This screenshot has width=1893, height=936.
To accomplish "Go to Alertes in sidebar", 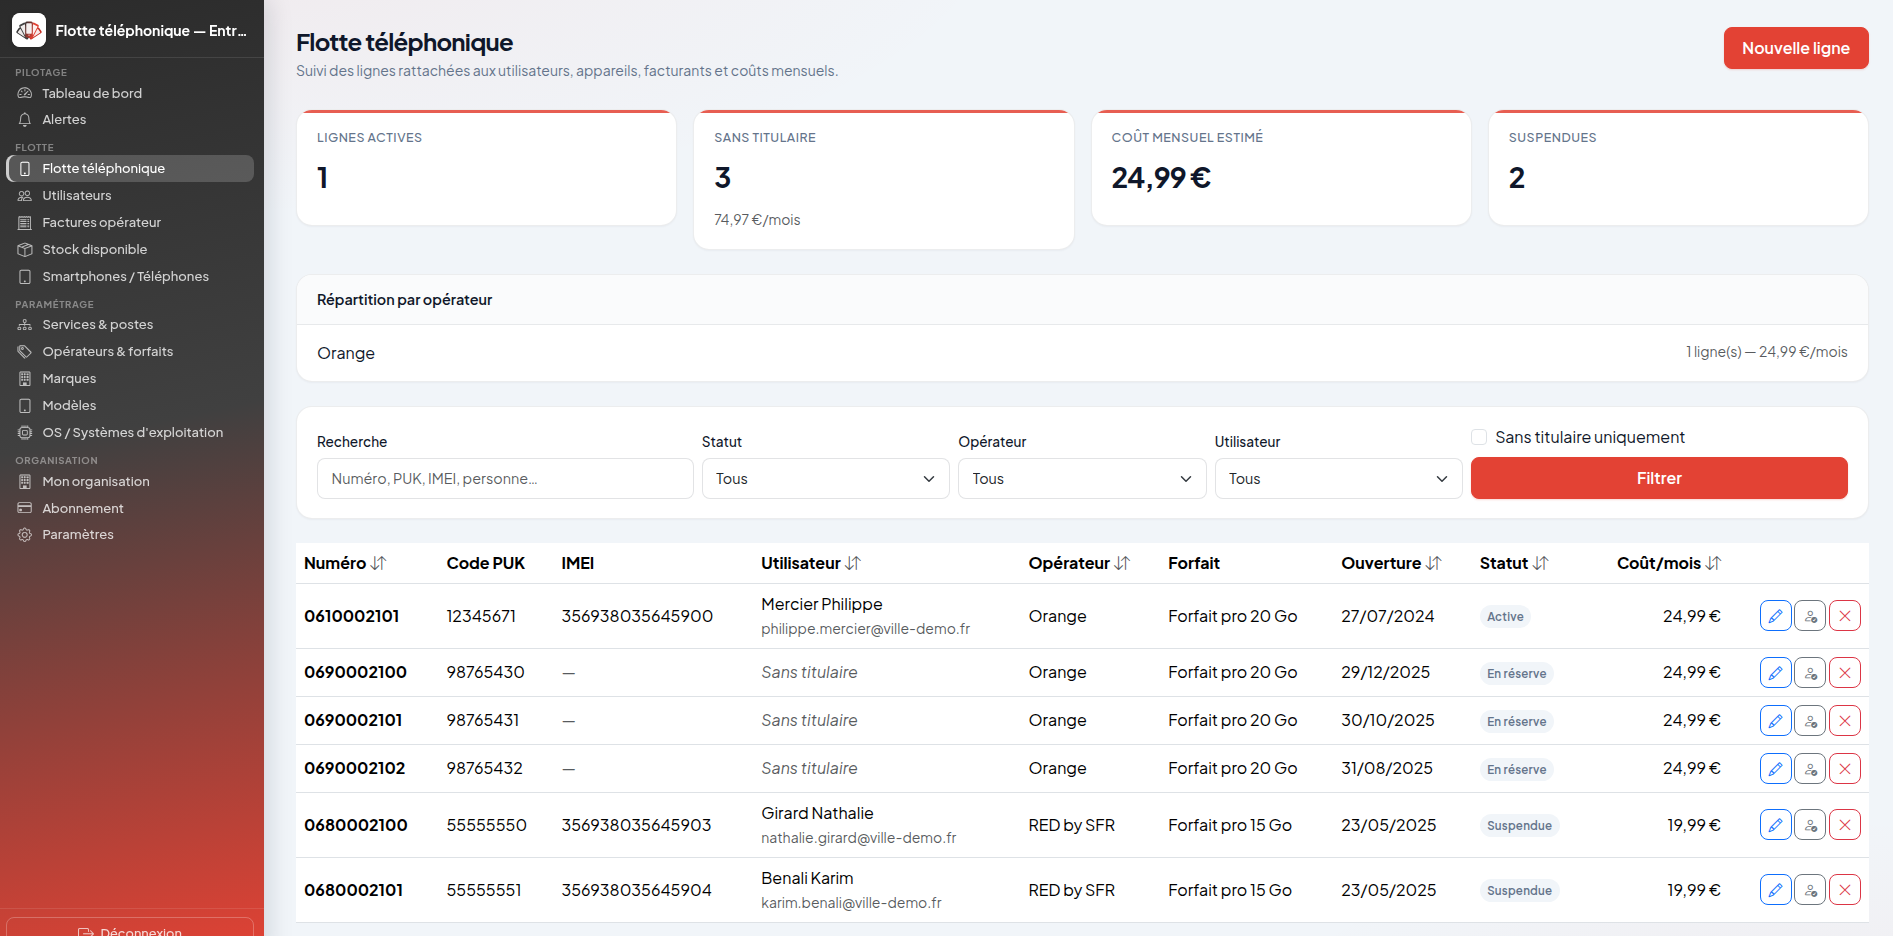I will (x=130, y=120).
